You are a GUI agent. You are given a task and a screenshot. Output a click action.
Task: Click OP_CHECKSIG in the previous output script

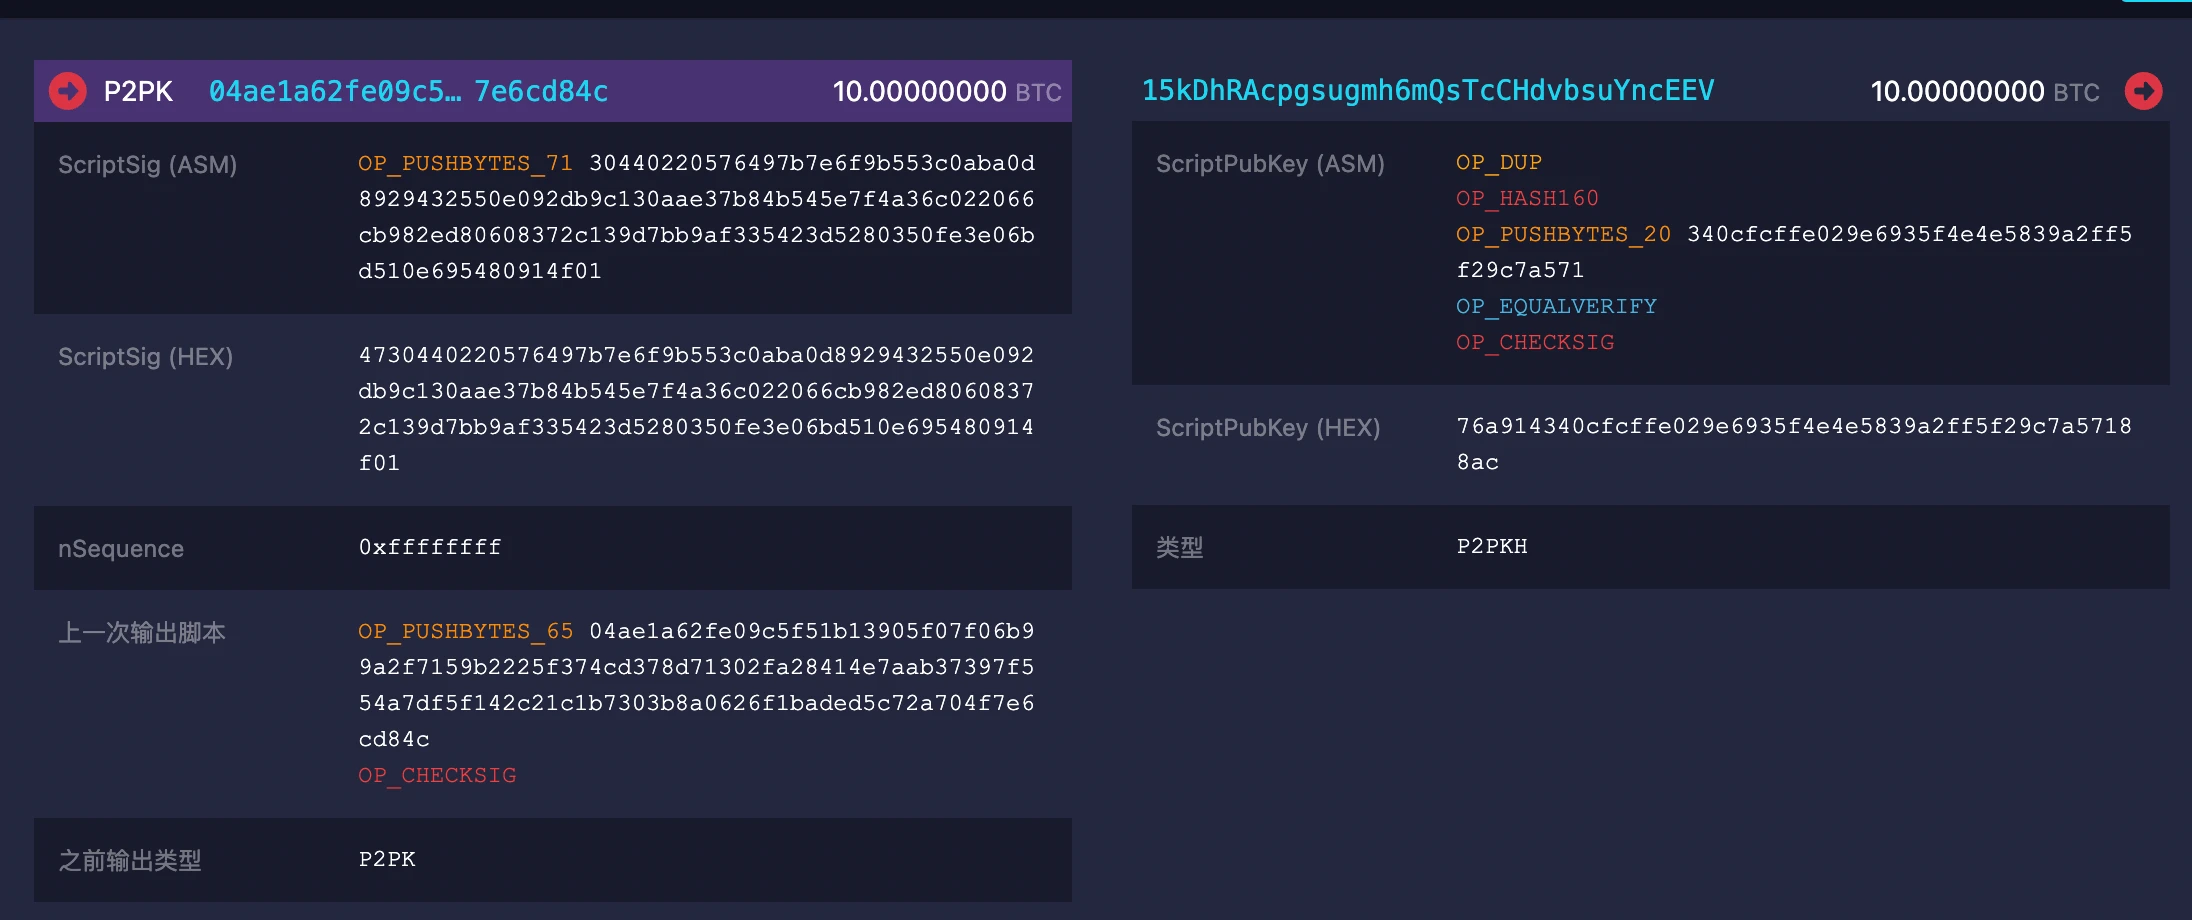[437, 775]
